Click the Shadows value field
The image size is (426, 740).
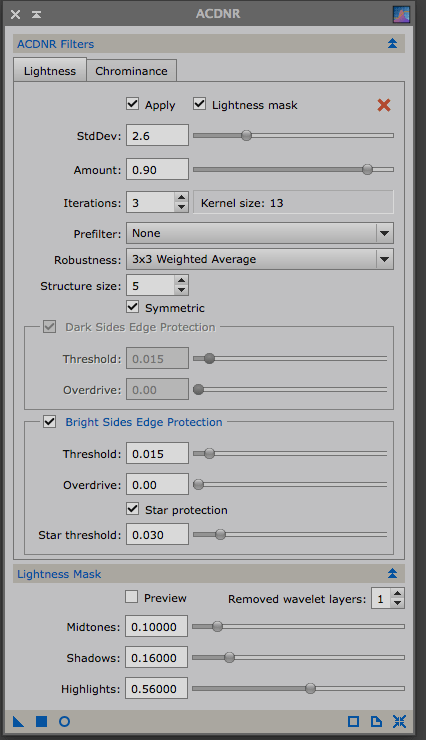point(156,658)
